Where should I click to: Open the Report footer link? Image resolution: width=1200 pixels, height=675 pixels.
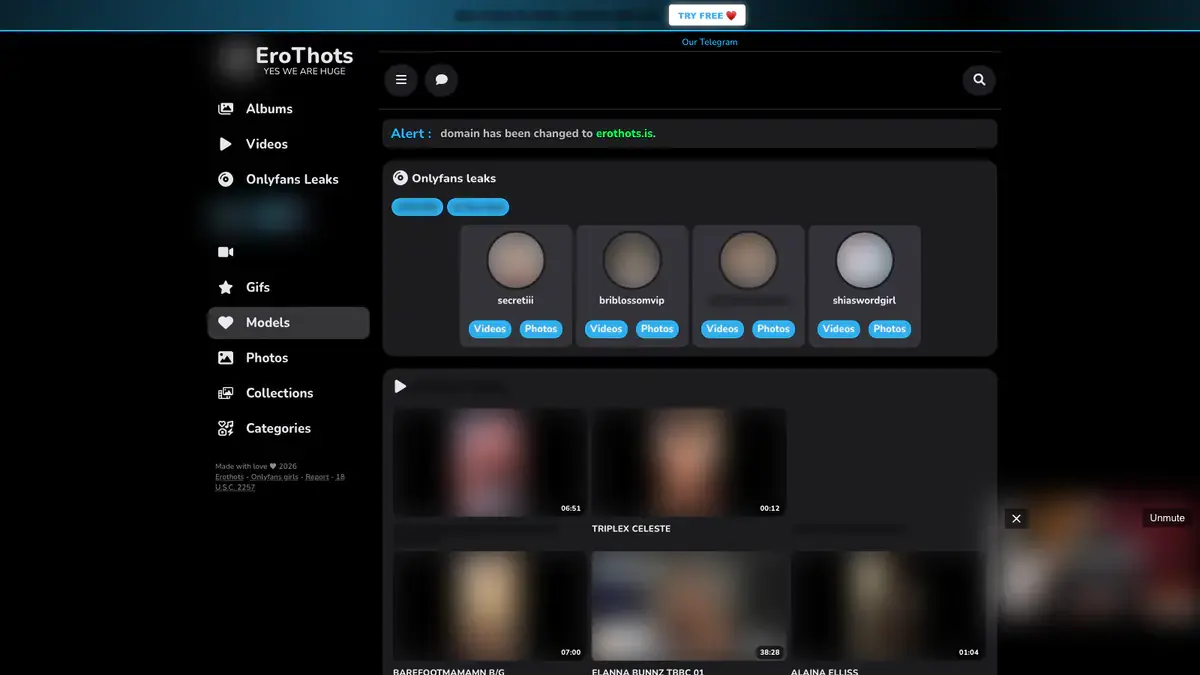click(x=317, y=477)
